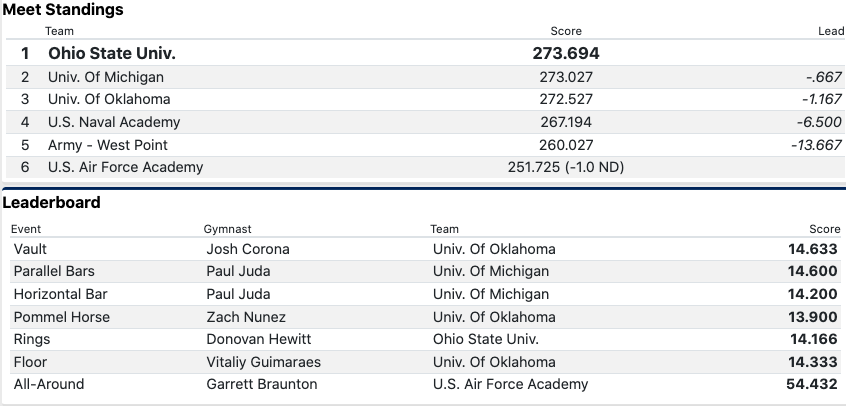Viewport: 846px width, 406px height.
Task: Click Paul Juda in Parallel Bars row
Action: 238,271
